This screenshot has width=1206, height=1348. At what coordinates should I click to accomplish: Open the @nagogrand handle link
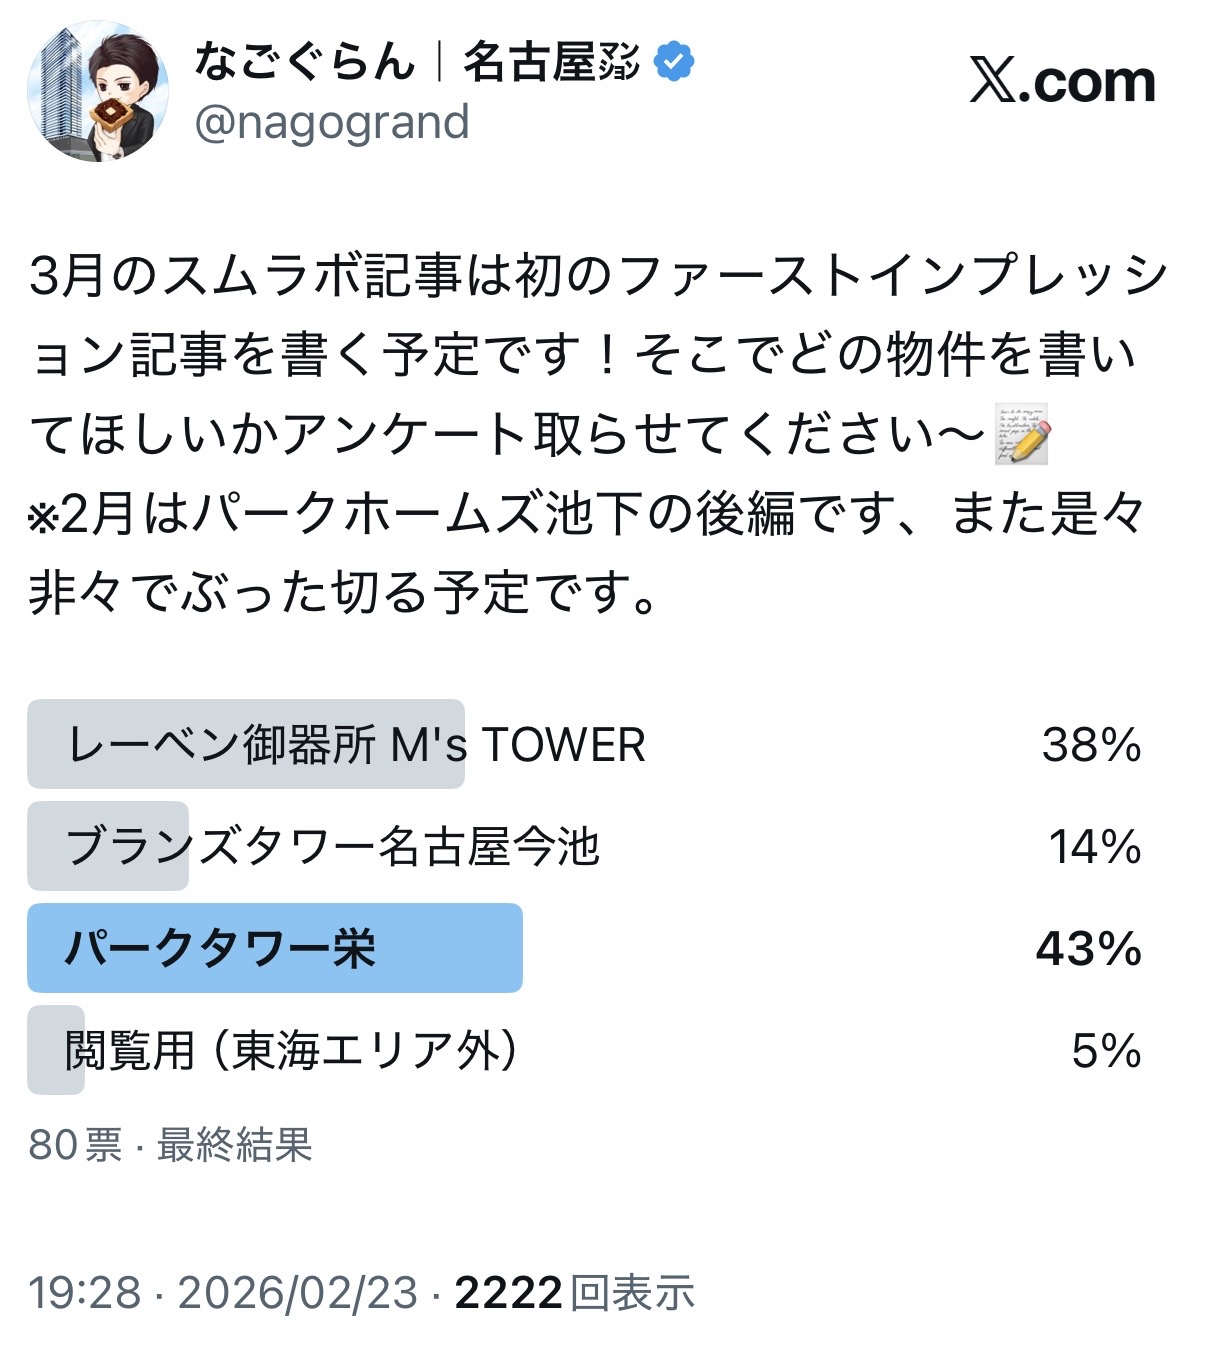click(331, 123)
